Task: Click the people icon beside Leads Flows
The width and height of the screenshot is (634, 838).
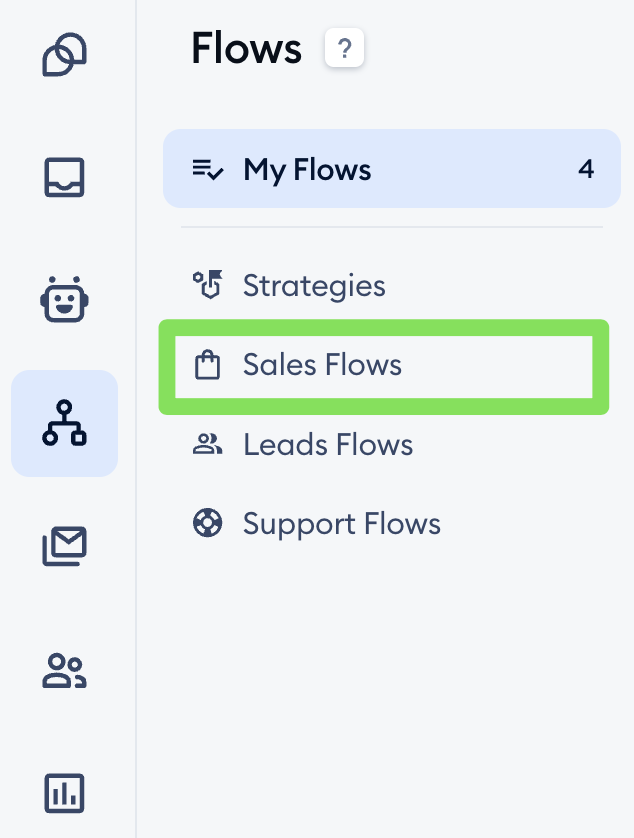Action: click(208, 444)
